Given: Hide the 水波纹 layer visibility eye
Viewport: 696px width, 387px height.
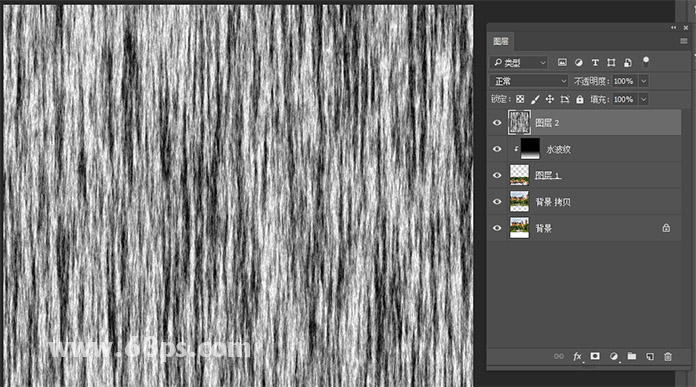Looking at the screenshot, I should coord(497,149).
